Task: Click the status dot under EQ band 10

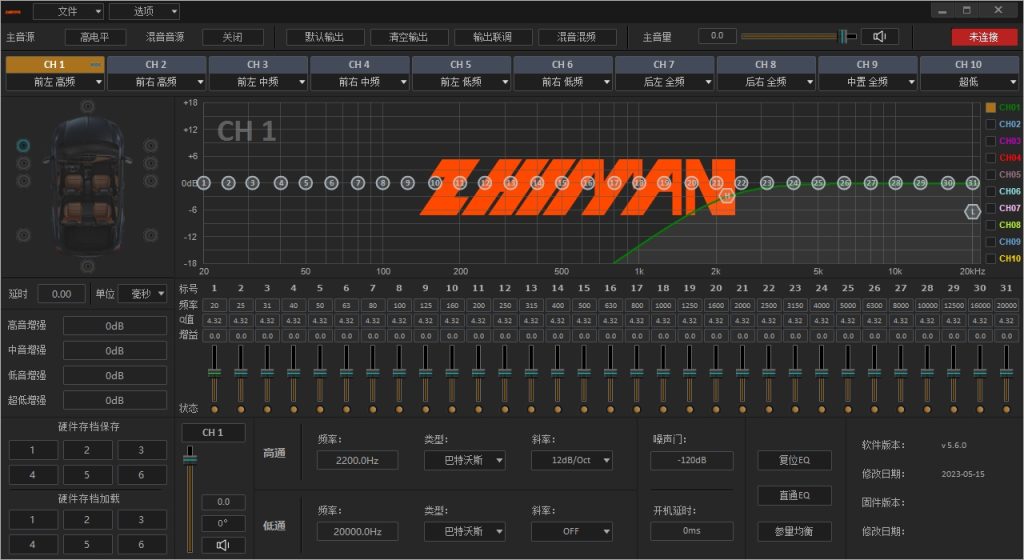Action: [452, 409]
